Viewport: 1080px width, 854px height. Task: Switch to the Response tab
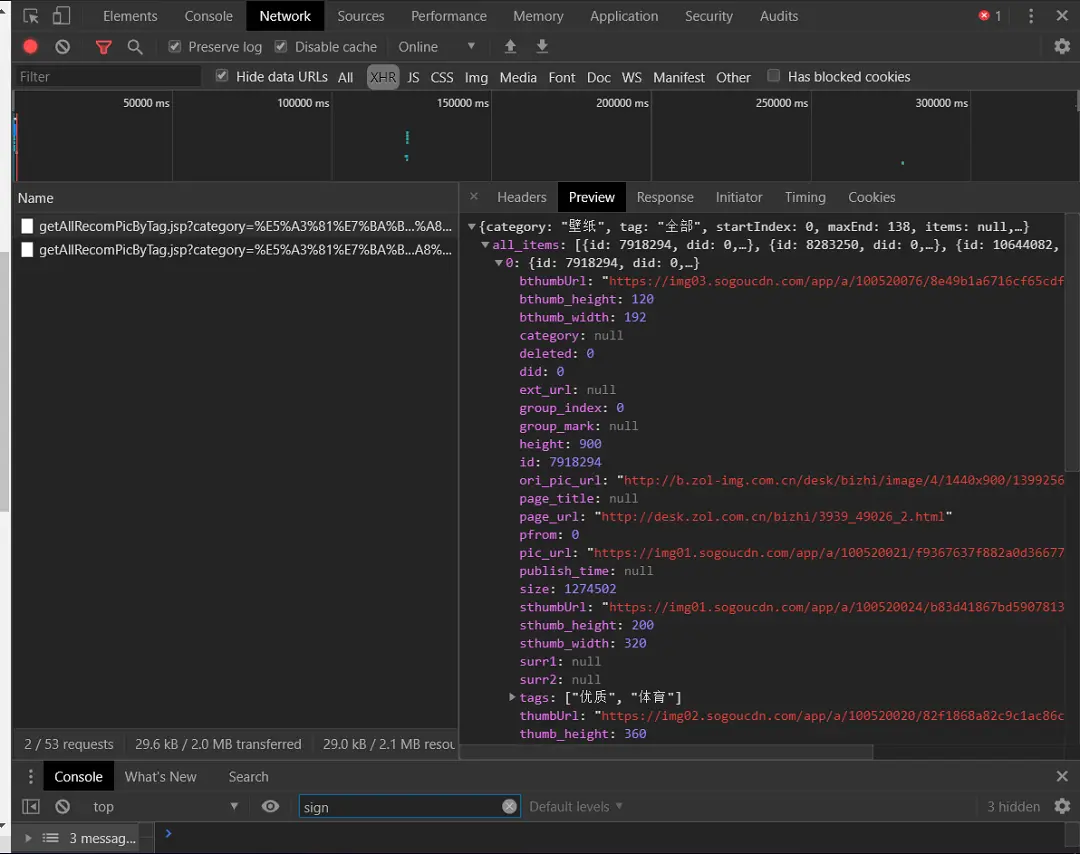tap(664, 197)
